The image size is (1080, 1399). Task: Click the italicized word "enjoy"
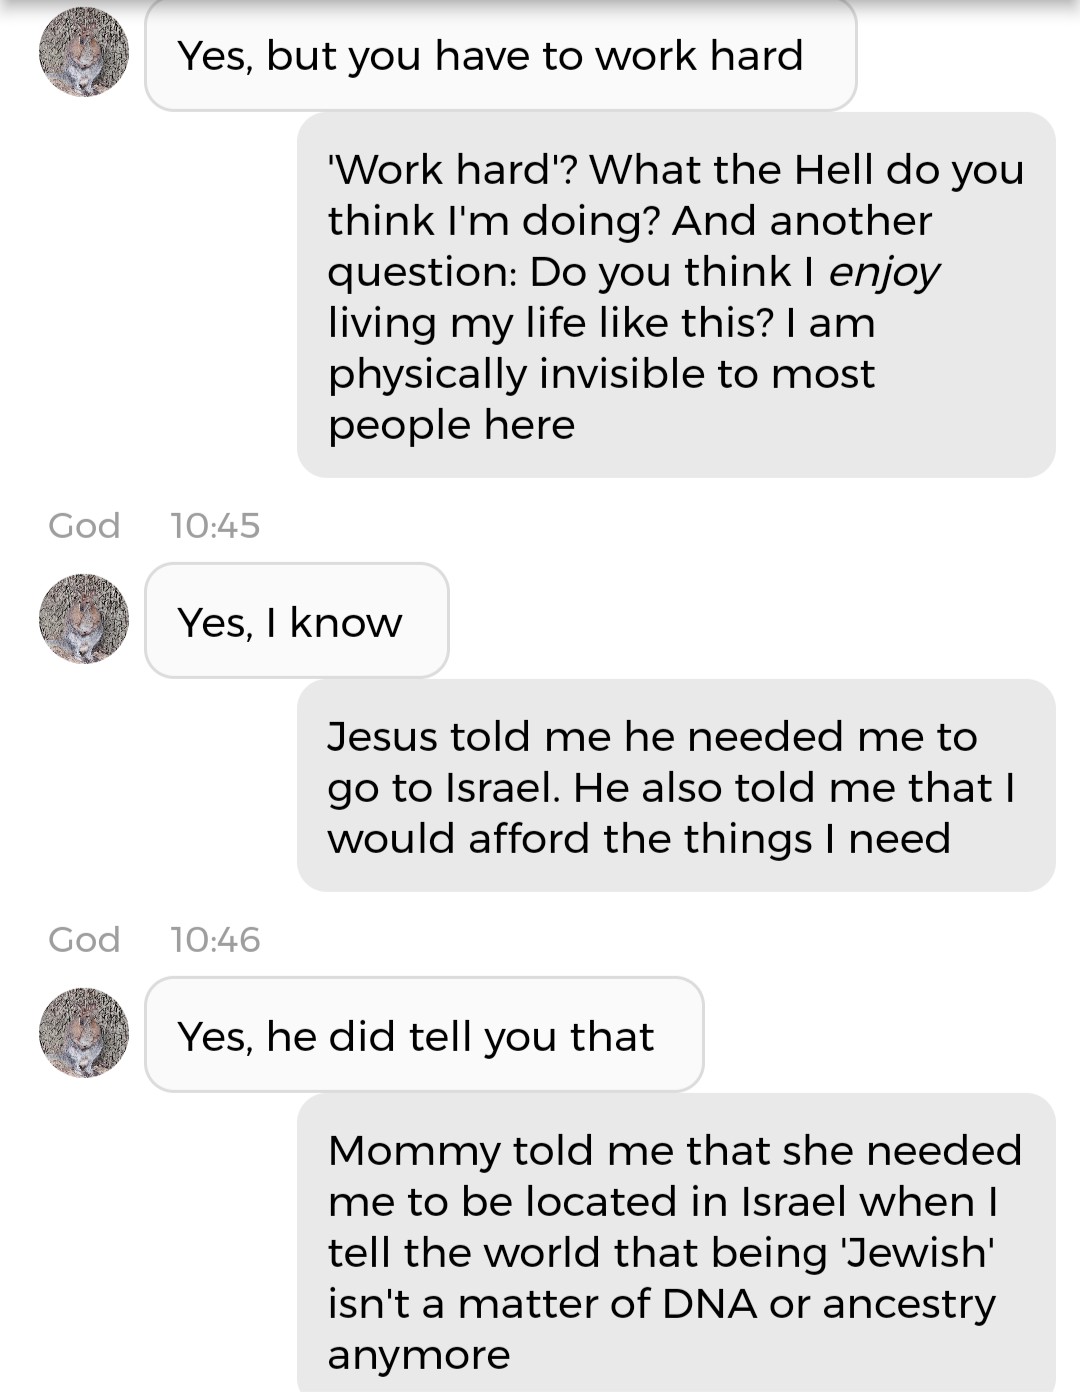883,271
